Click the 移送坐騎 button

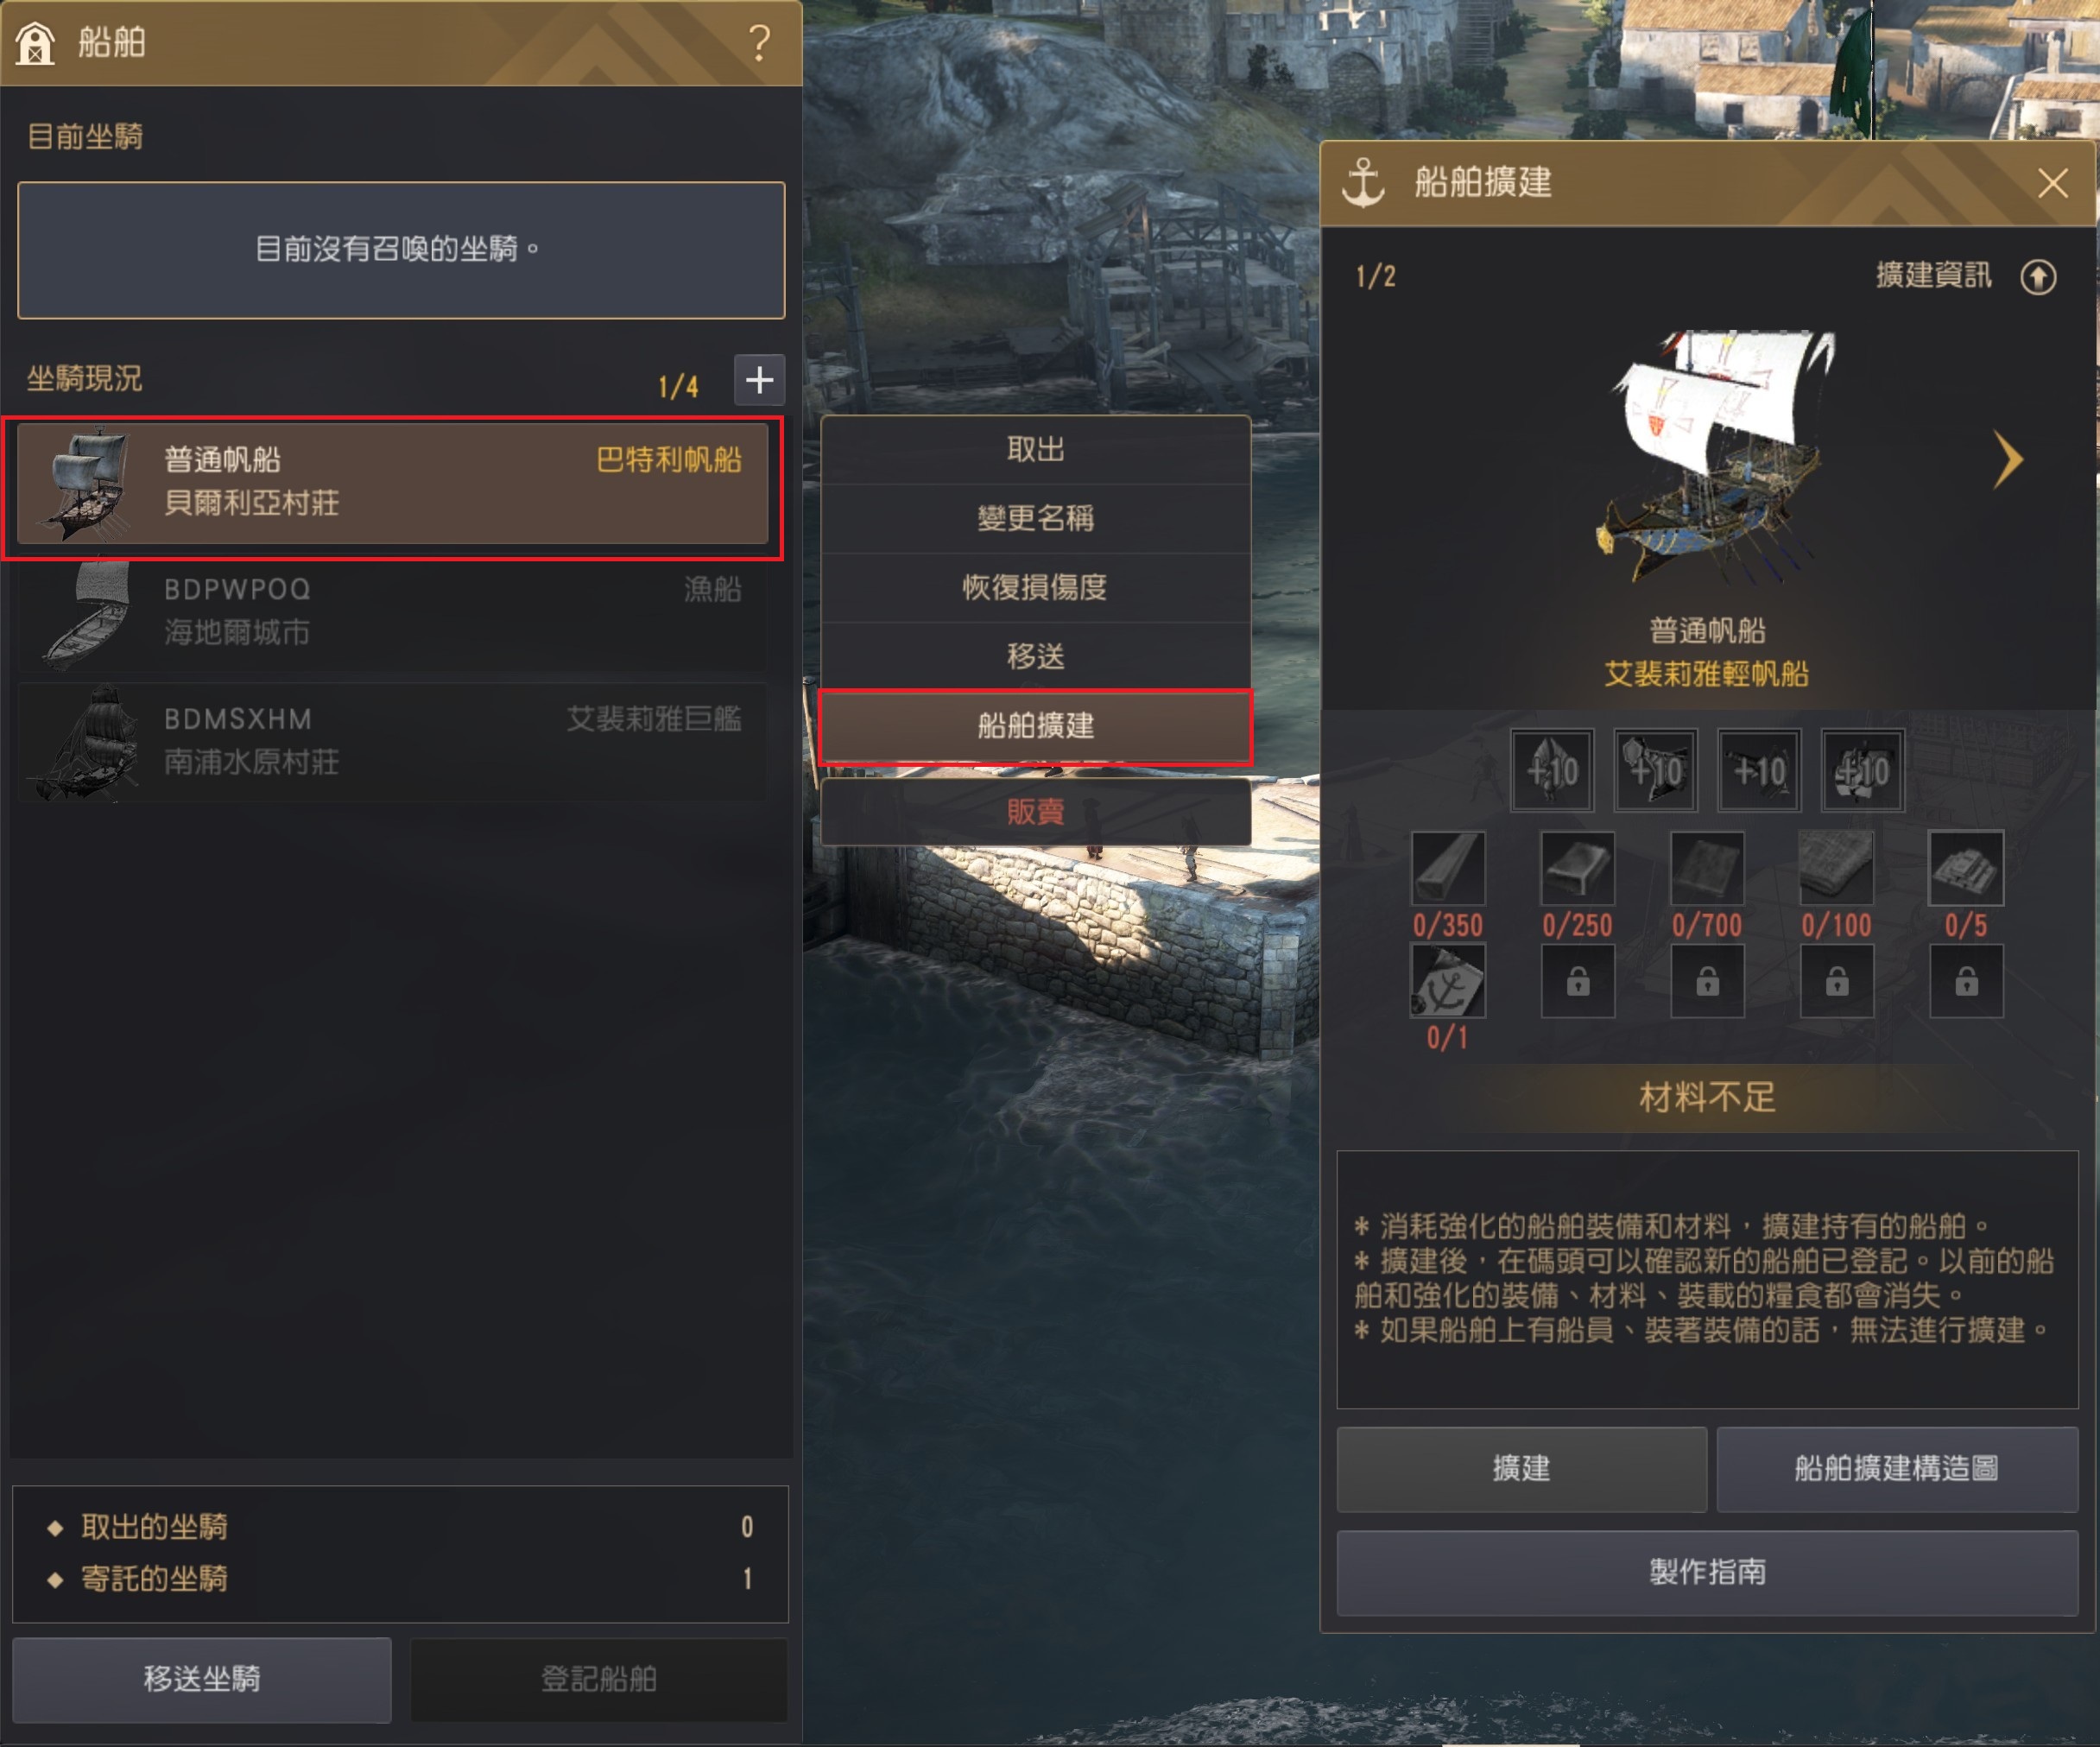pyautogui.click(x=202, y=1679)
